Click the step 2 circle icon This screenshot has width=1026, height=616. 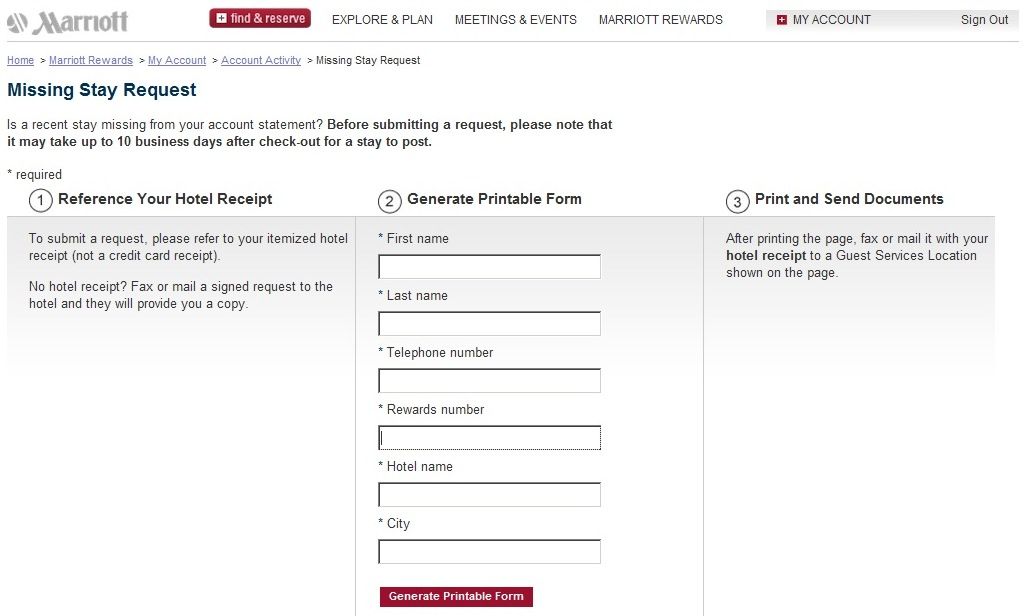coord(389,201)
